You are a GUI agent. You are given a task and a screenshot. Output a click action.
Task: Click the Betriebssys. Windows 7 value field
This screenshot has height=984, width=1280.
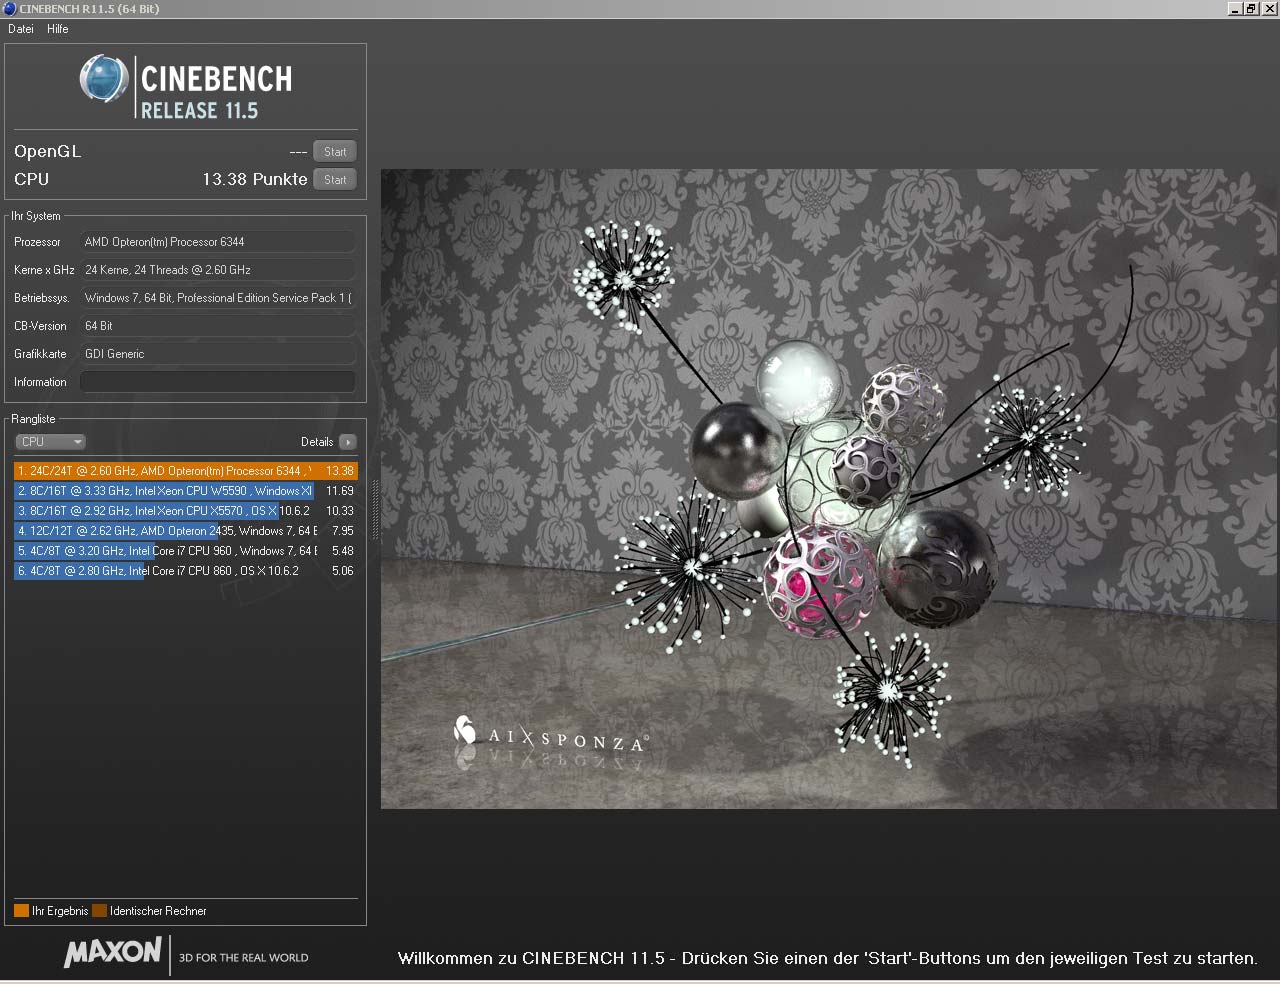217,298
